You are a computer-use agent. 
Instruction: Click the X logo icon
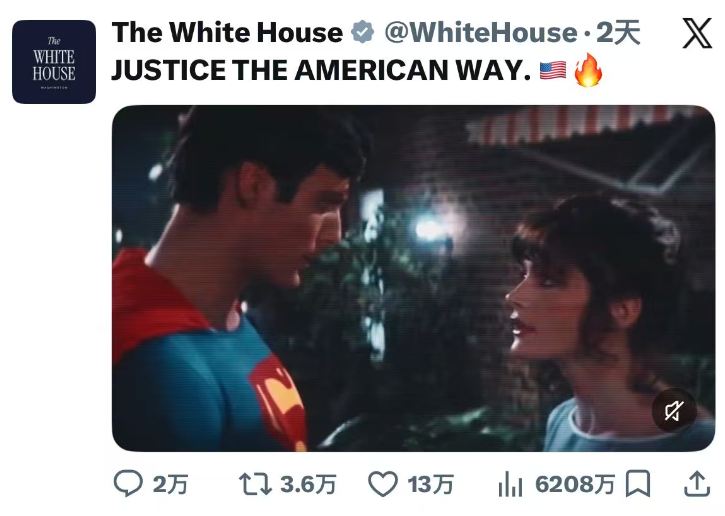(696, 33)
